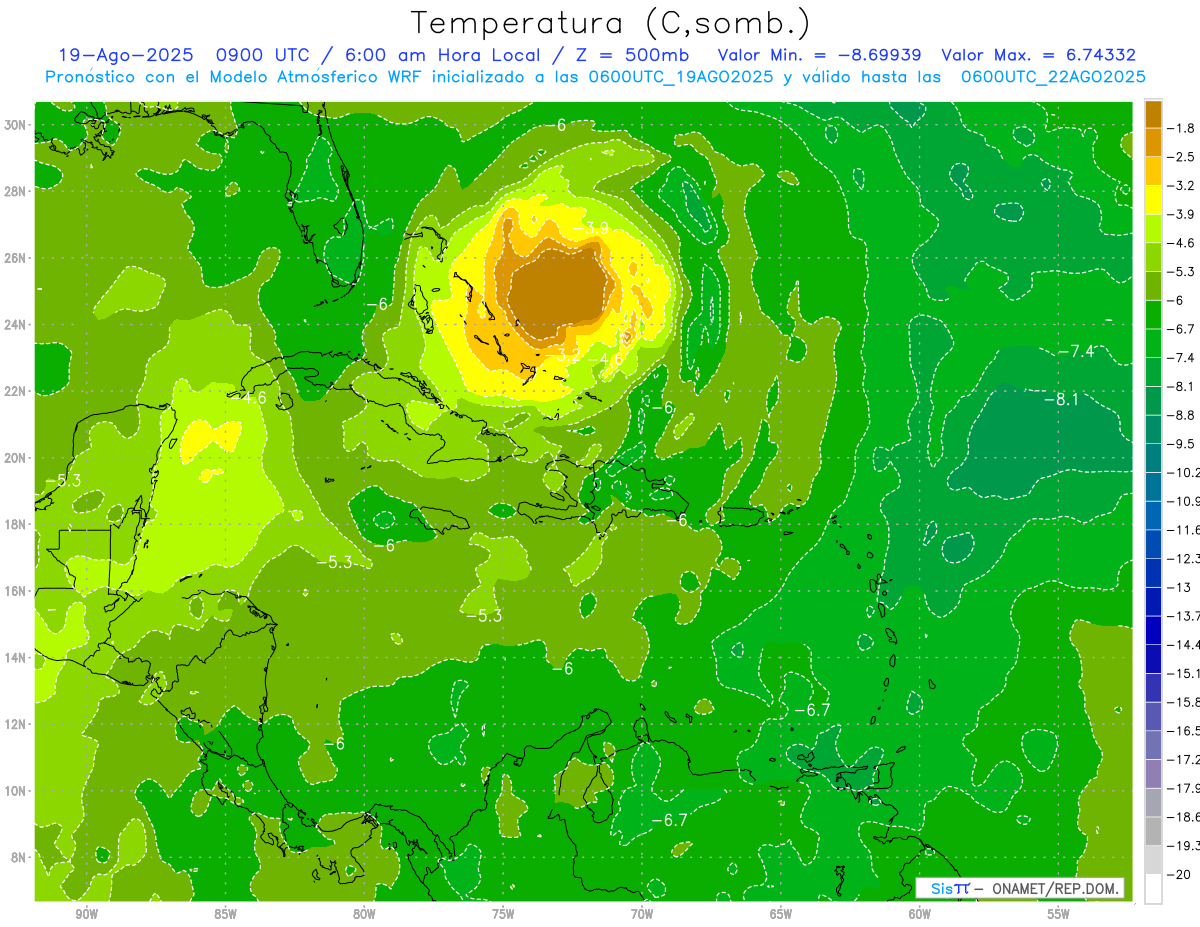This screenshot has height=927, width=1200.
Task: Pick the legend swatch between -16.5 and -17.2
Action: click(x=1153, y=745)
